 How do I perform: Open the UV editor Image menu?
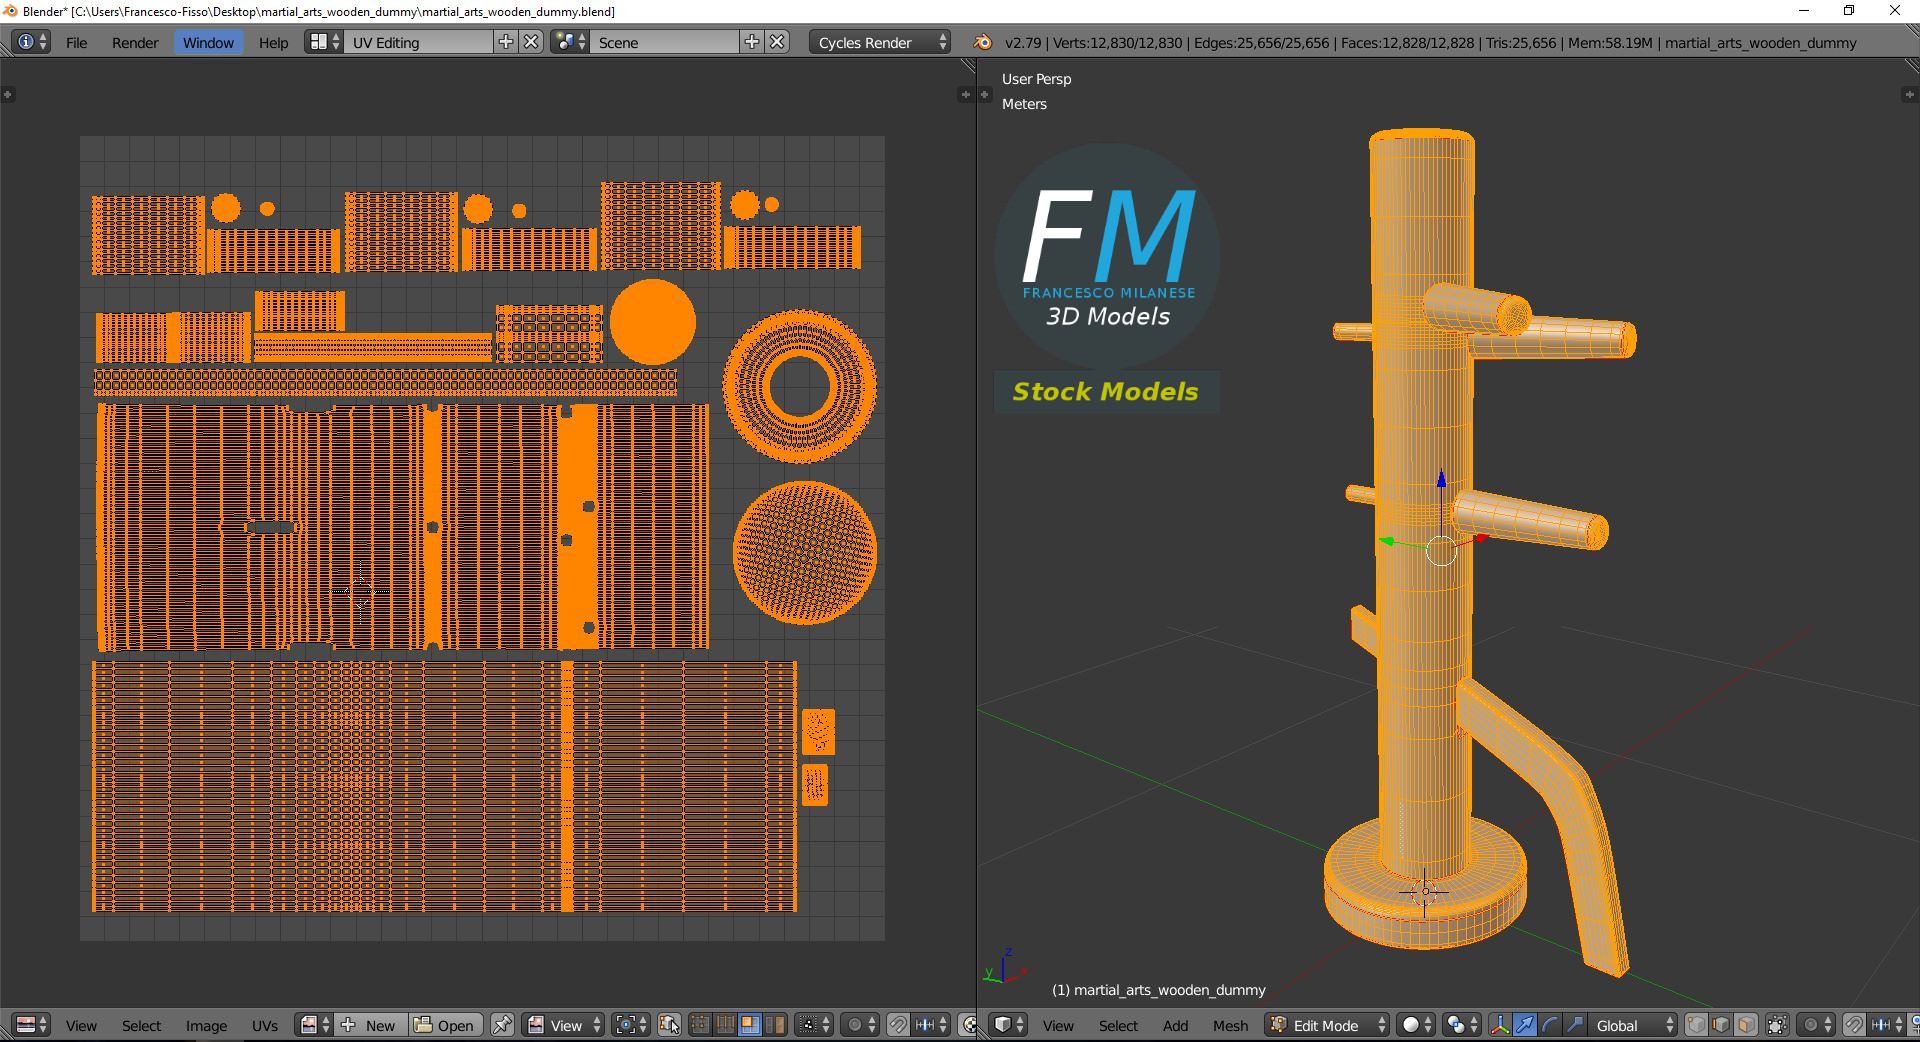tap(206, 1026)
